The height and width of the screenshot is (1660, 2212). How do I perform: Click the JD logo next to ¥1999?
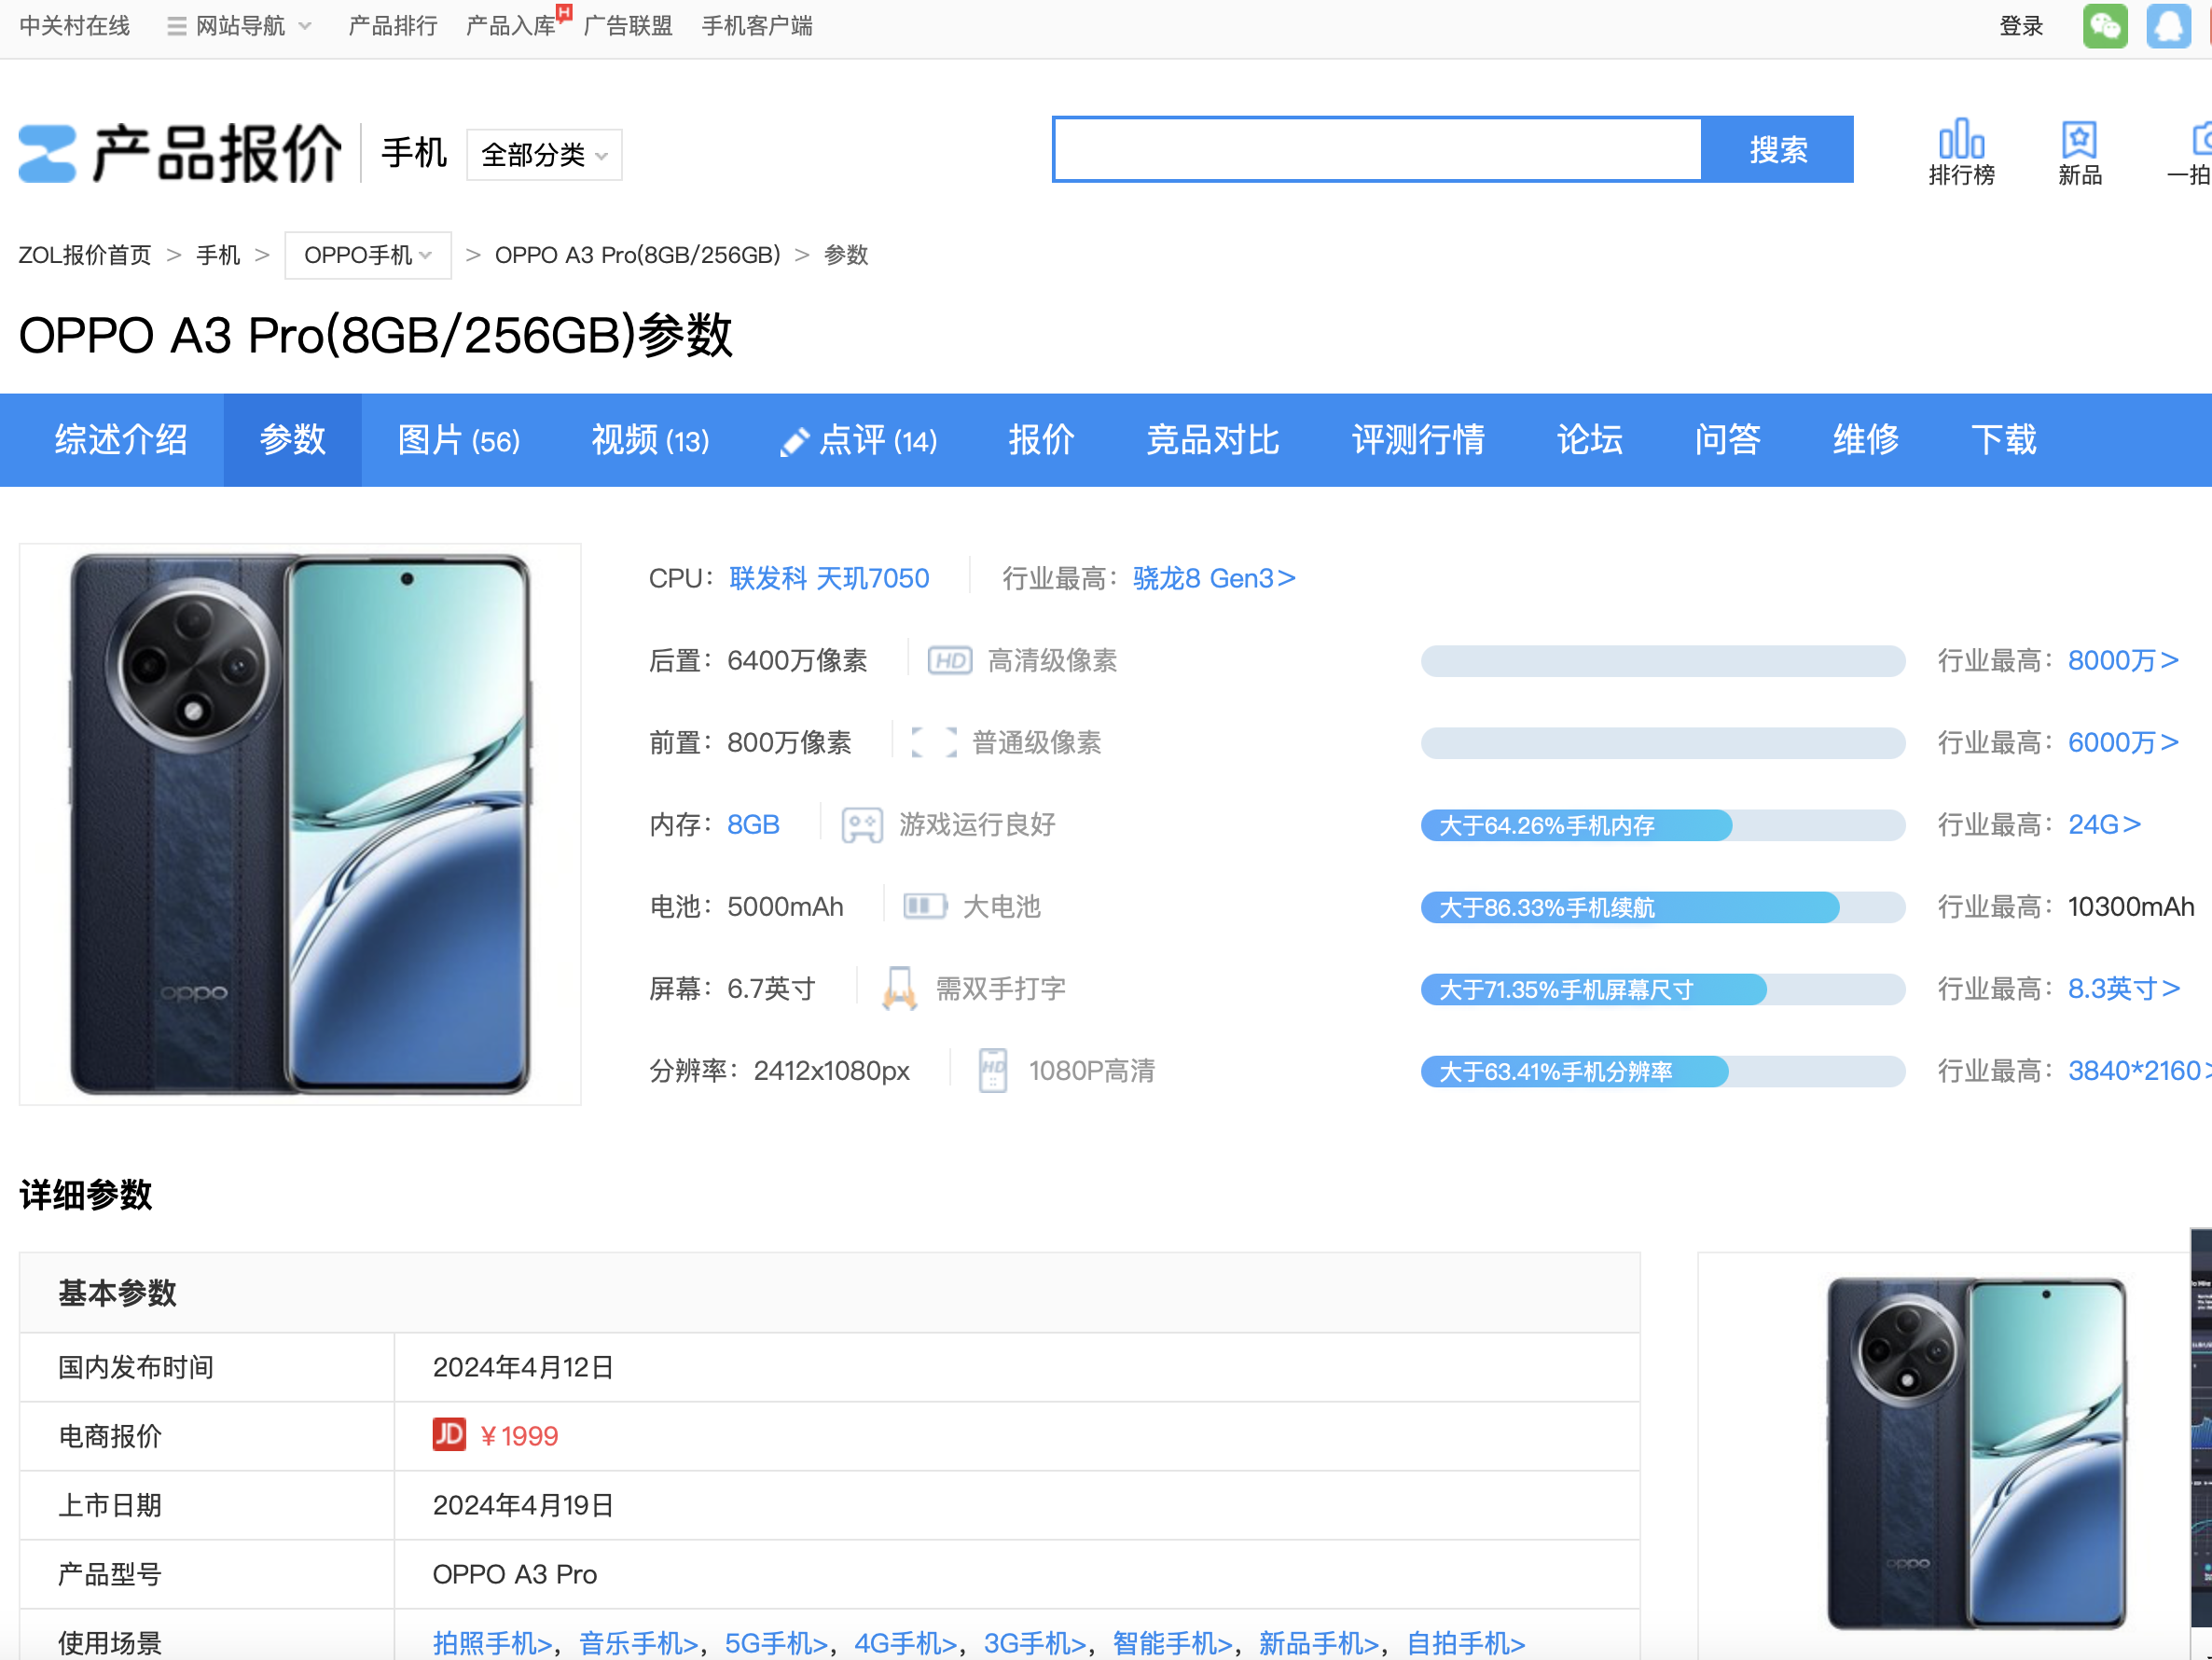[449, 1435]
